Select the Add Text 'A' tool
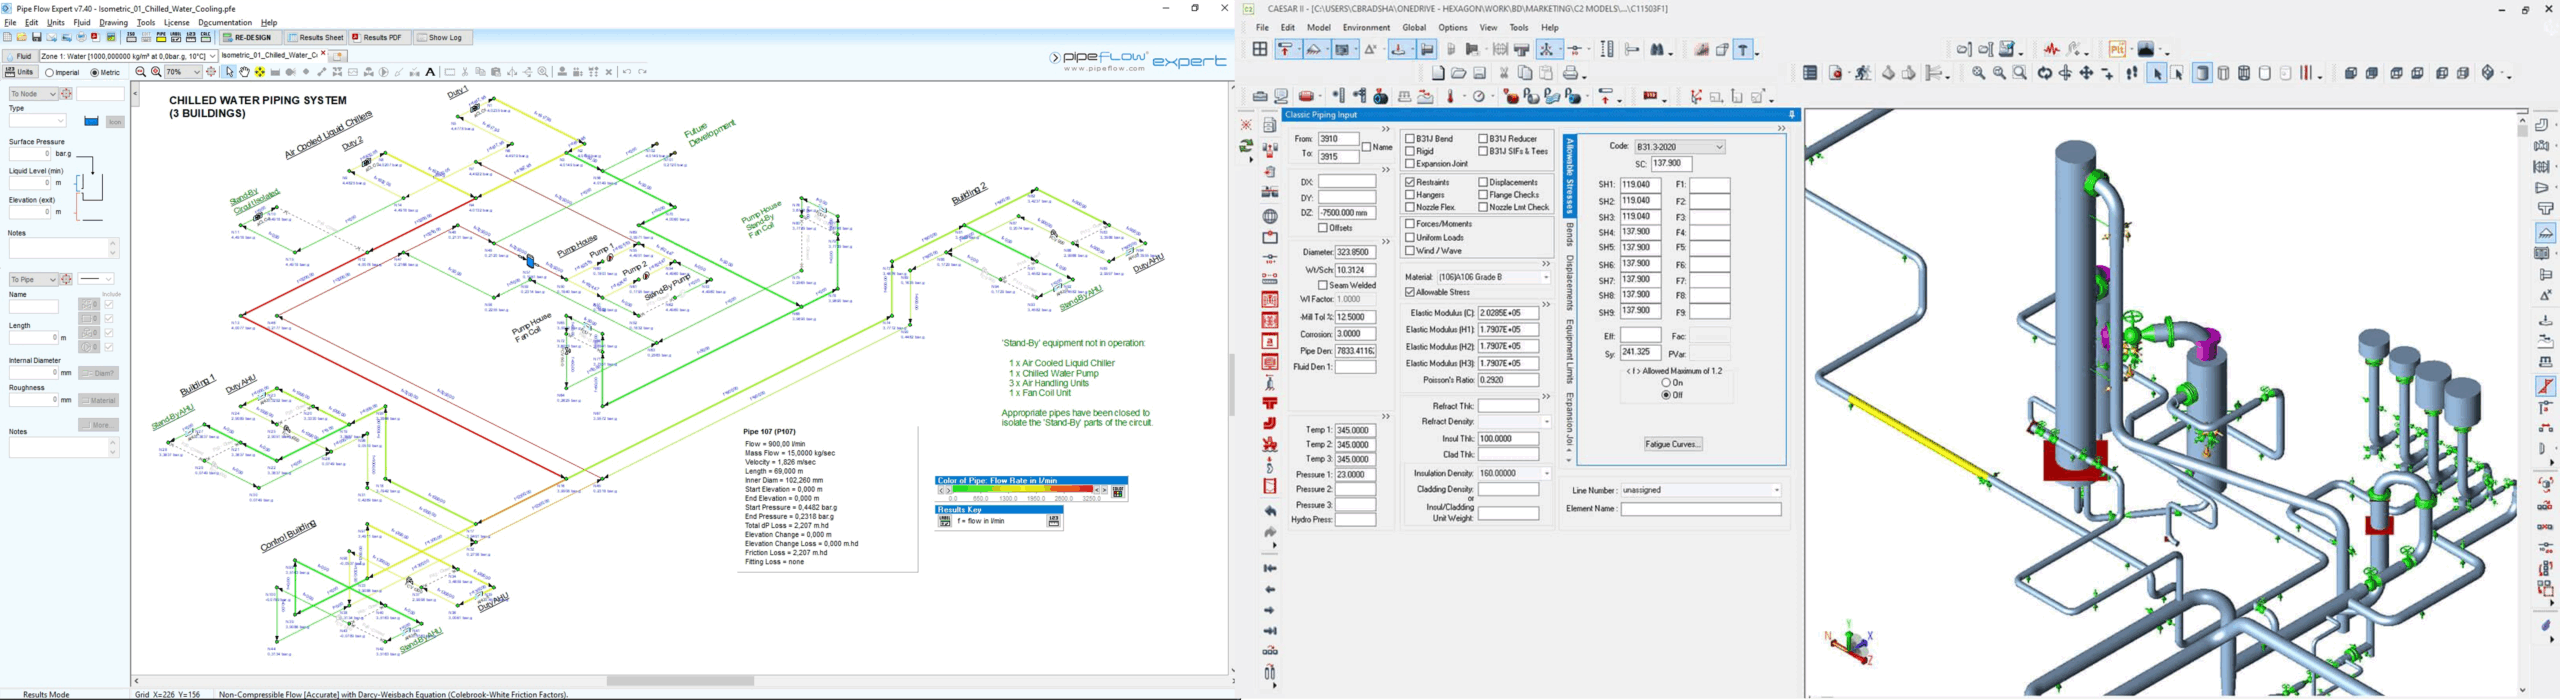Image resolution: width=2560 pixels, height=700 pixels. pos(430,73)
